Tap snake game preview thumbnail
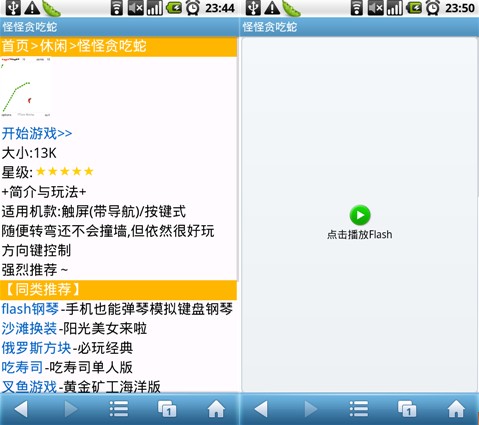 [26, 87]
